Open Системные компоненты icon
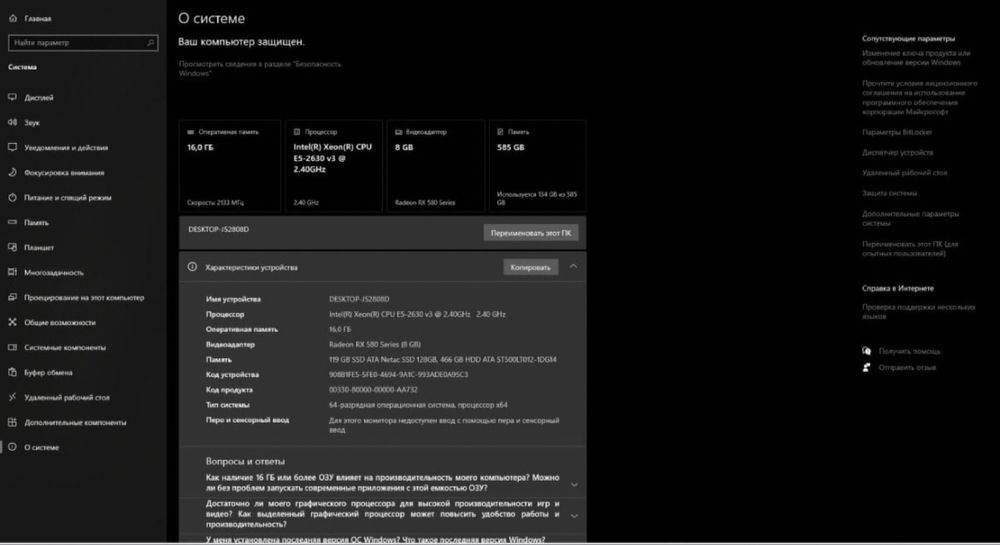 (12, 347)
